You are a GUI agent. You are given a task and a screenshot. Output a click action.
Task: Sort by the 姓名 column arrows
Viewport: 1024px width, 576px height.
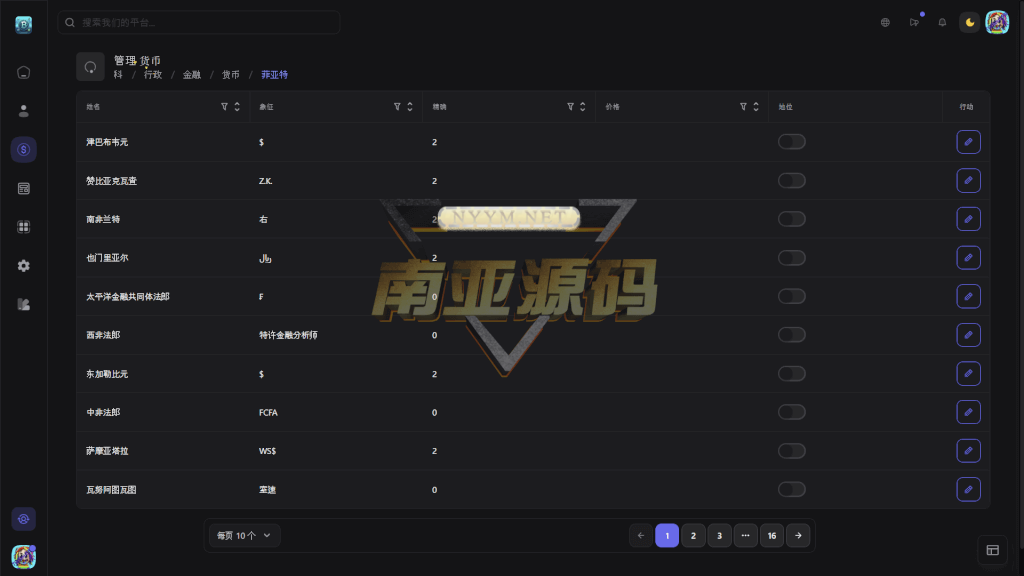tap(237, 107)
